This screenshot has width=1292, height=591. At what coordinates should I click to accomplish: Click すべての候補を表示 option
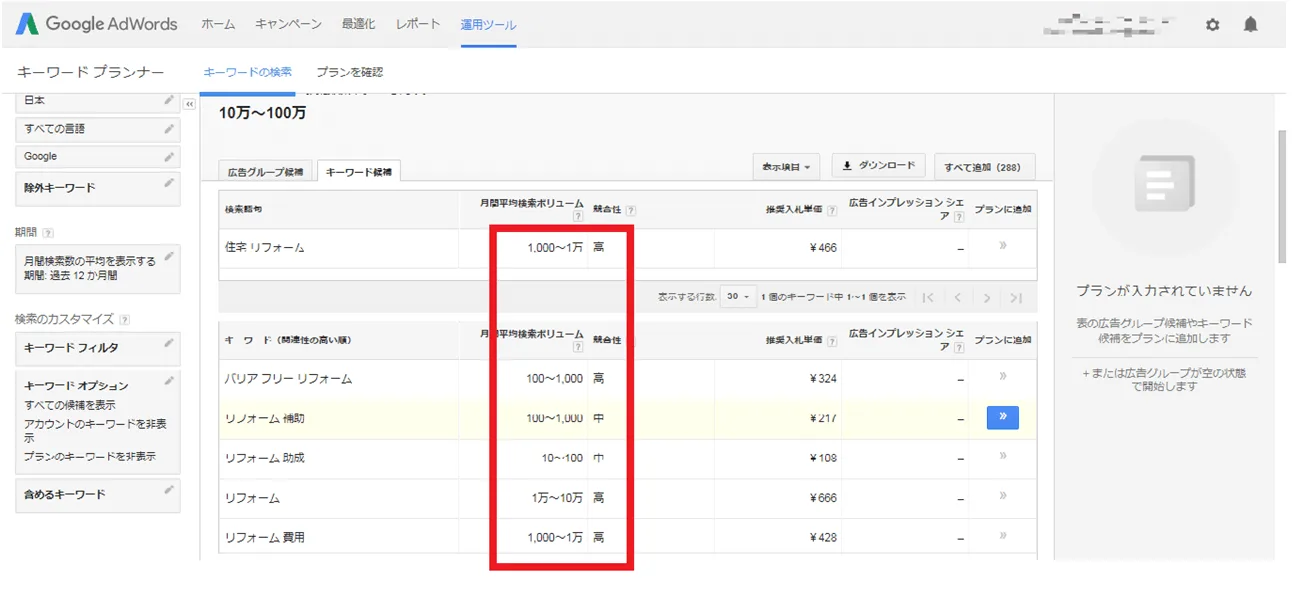coord(70,405)
